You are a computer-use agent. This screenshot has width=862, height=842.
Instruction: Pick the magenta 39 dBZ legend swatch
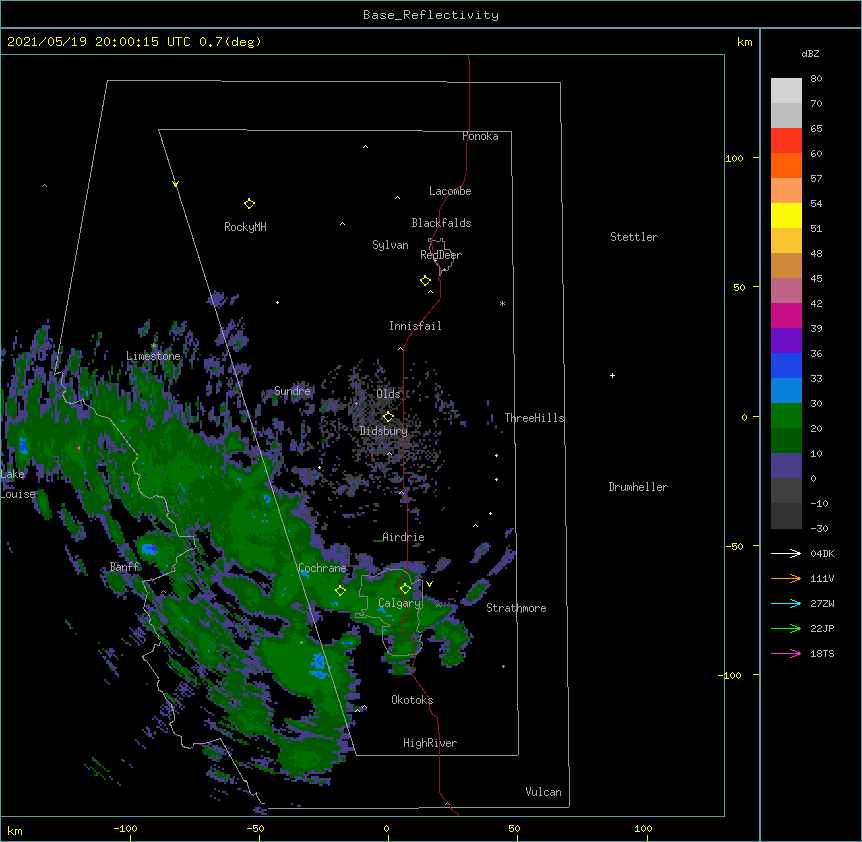786,315
